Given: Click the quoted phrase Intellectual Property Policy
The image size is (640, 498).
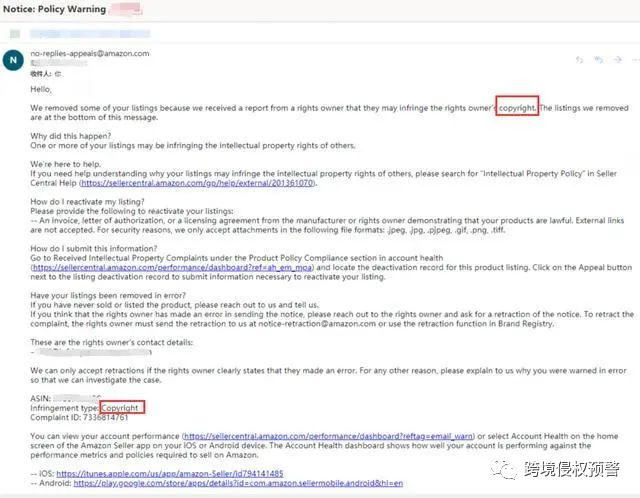Looking at the screenshot, I should (533, 174).
